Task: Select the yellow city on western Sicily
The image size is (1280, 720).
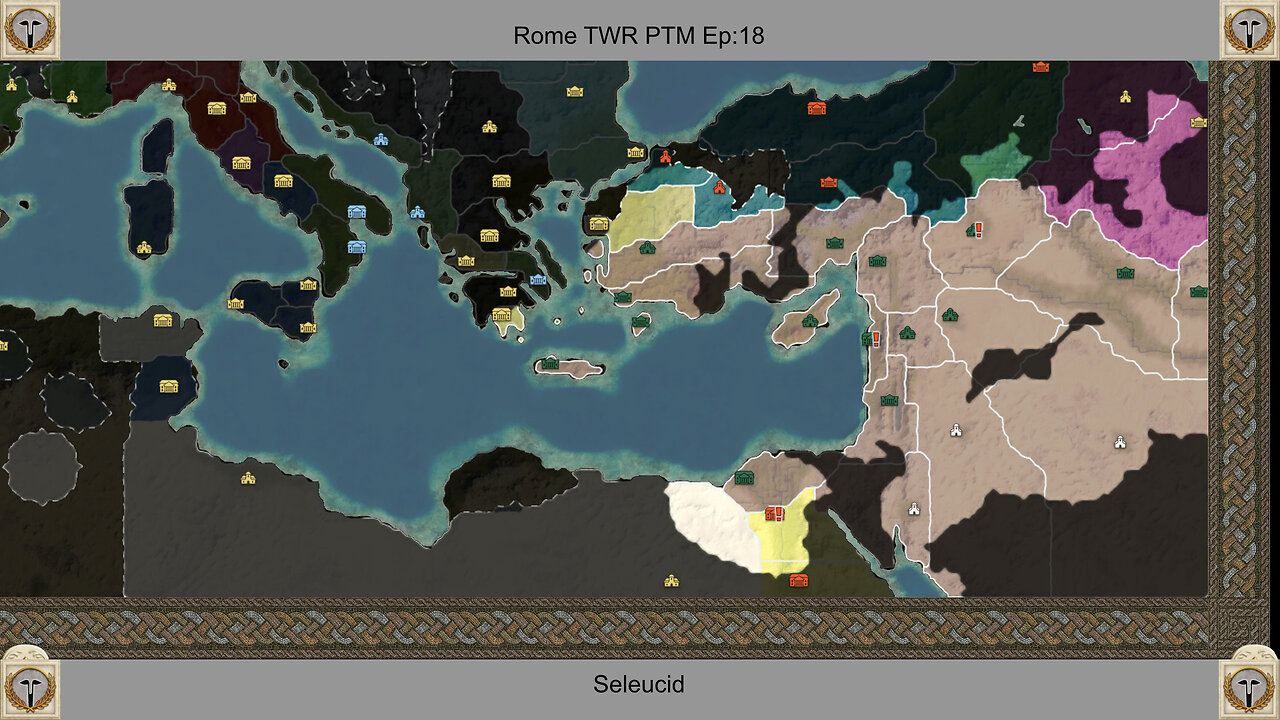Action: 236,304
